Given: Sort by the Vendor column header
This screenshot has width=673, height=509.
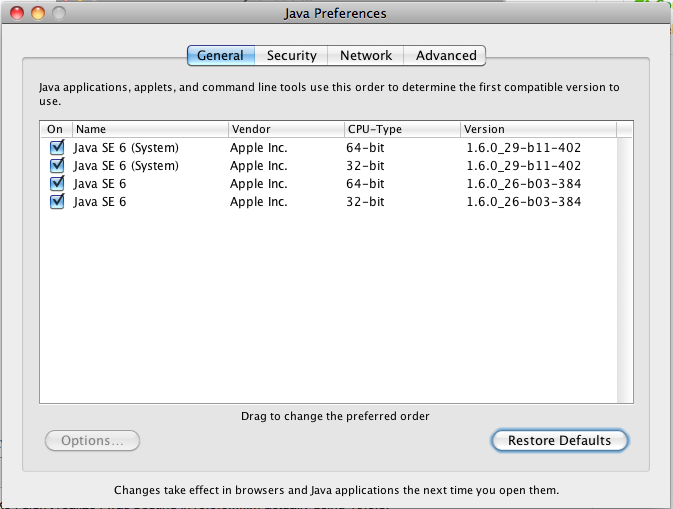Looking at the screenshot, I should click(286, 129).
